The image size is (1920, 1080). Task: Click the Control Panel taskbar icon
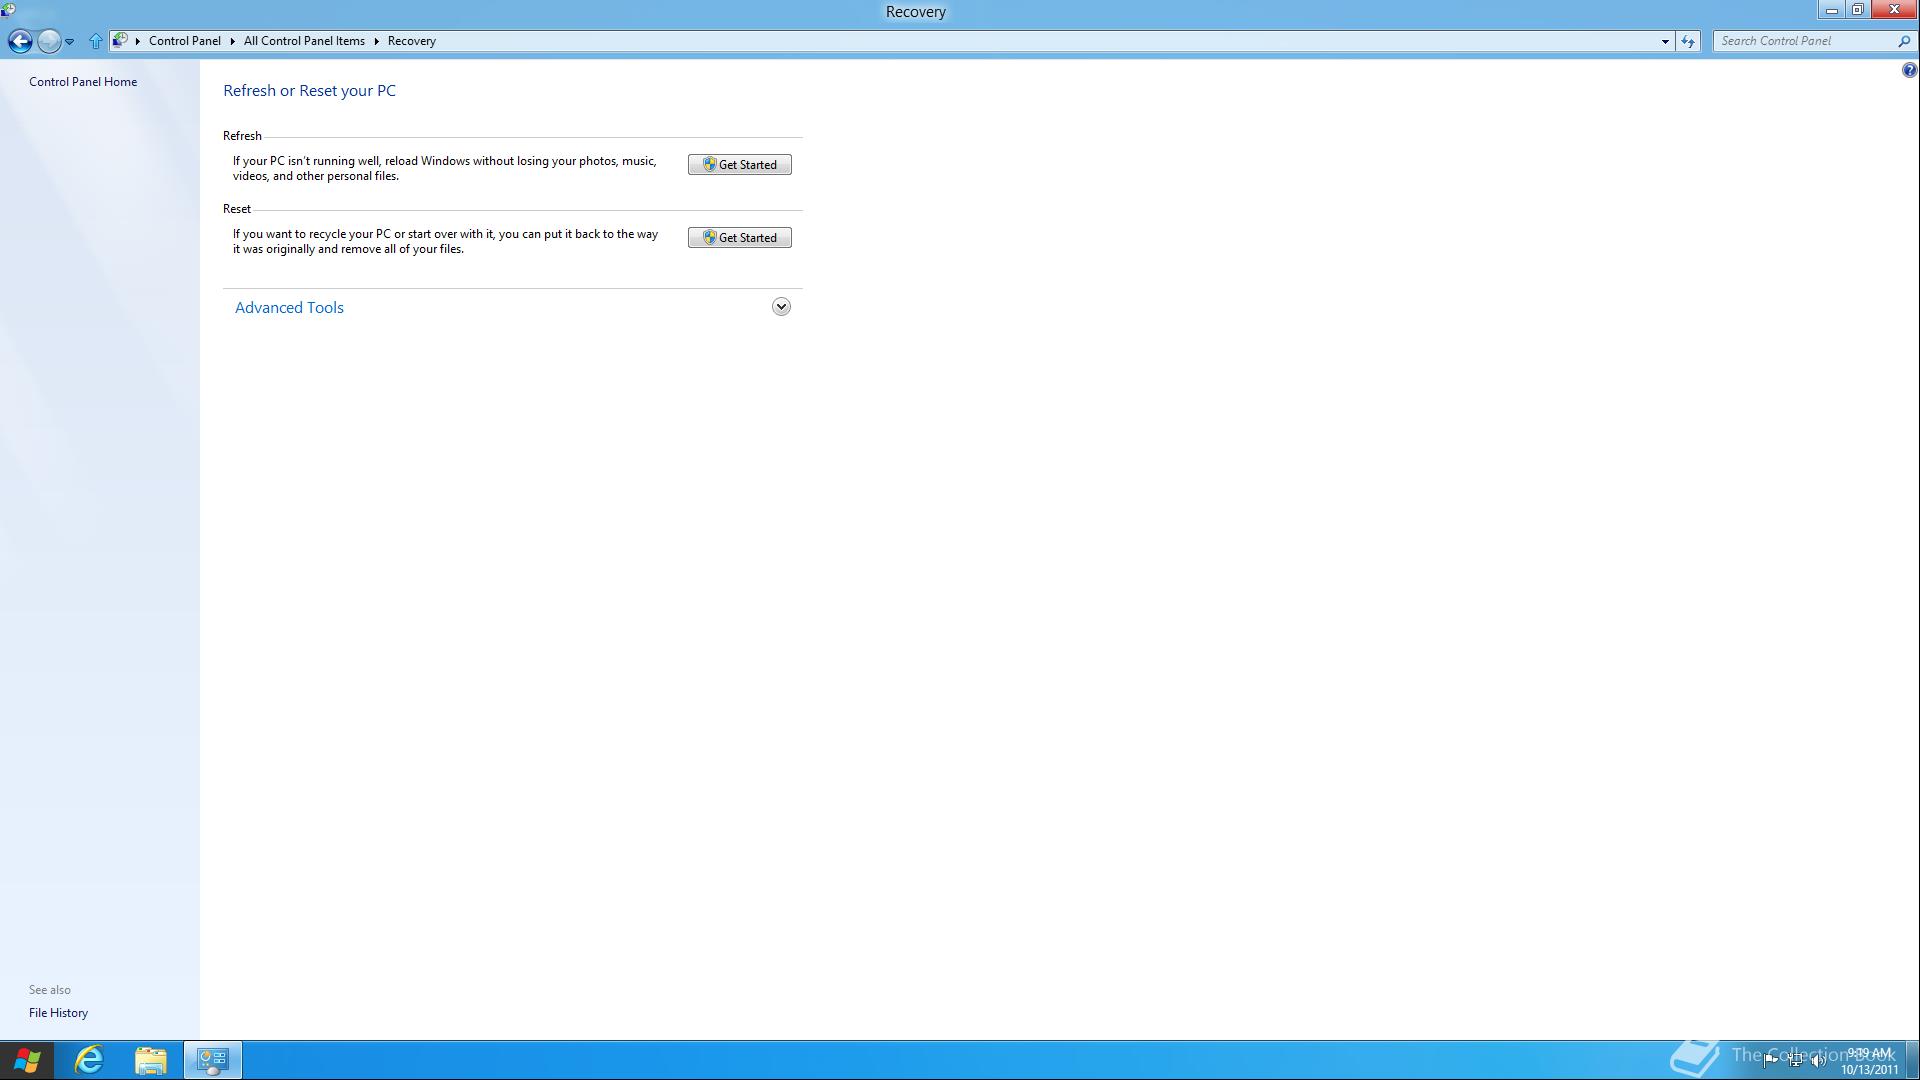pos(212,1059)
